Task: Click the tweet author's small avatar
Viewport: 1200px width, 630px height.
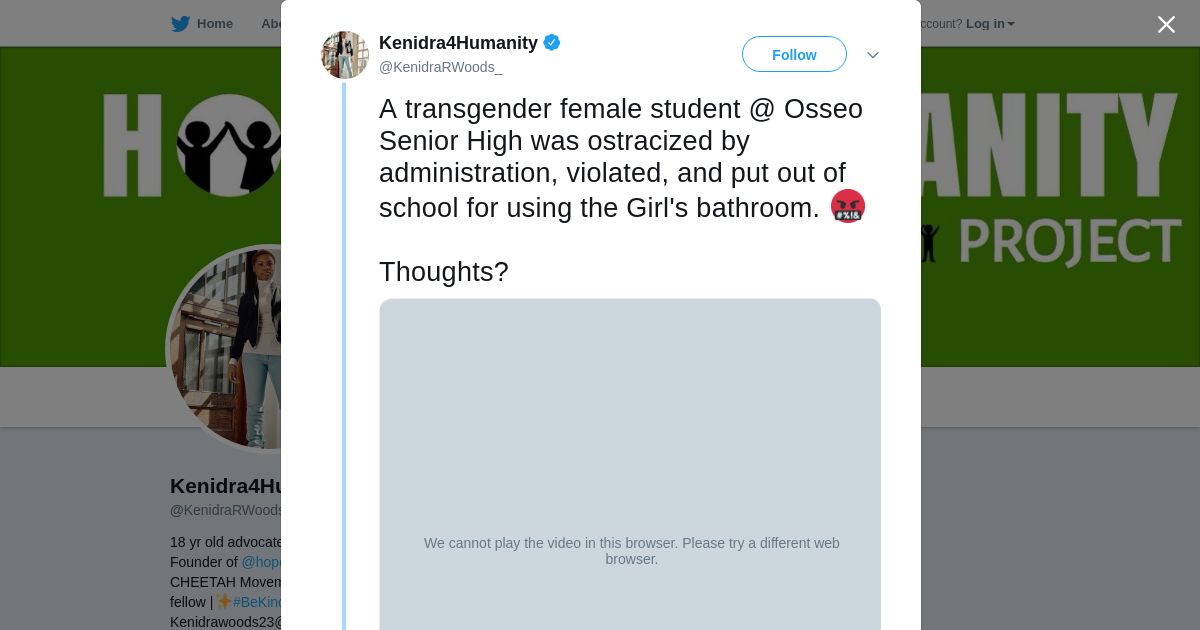Action: (345, 55)
